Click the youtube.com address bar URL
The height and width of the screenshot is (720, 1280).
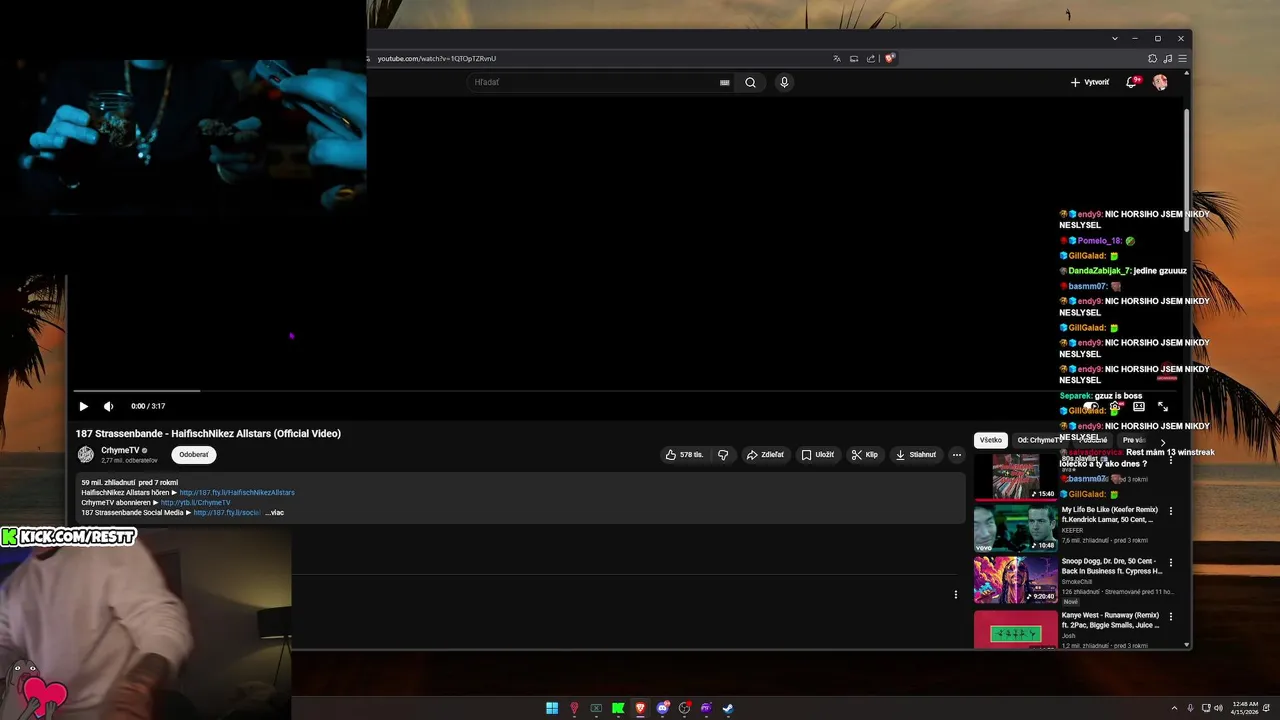[x=437, y=59]
